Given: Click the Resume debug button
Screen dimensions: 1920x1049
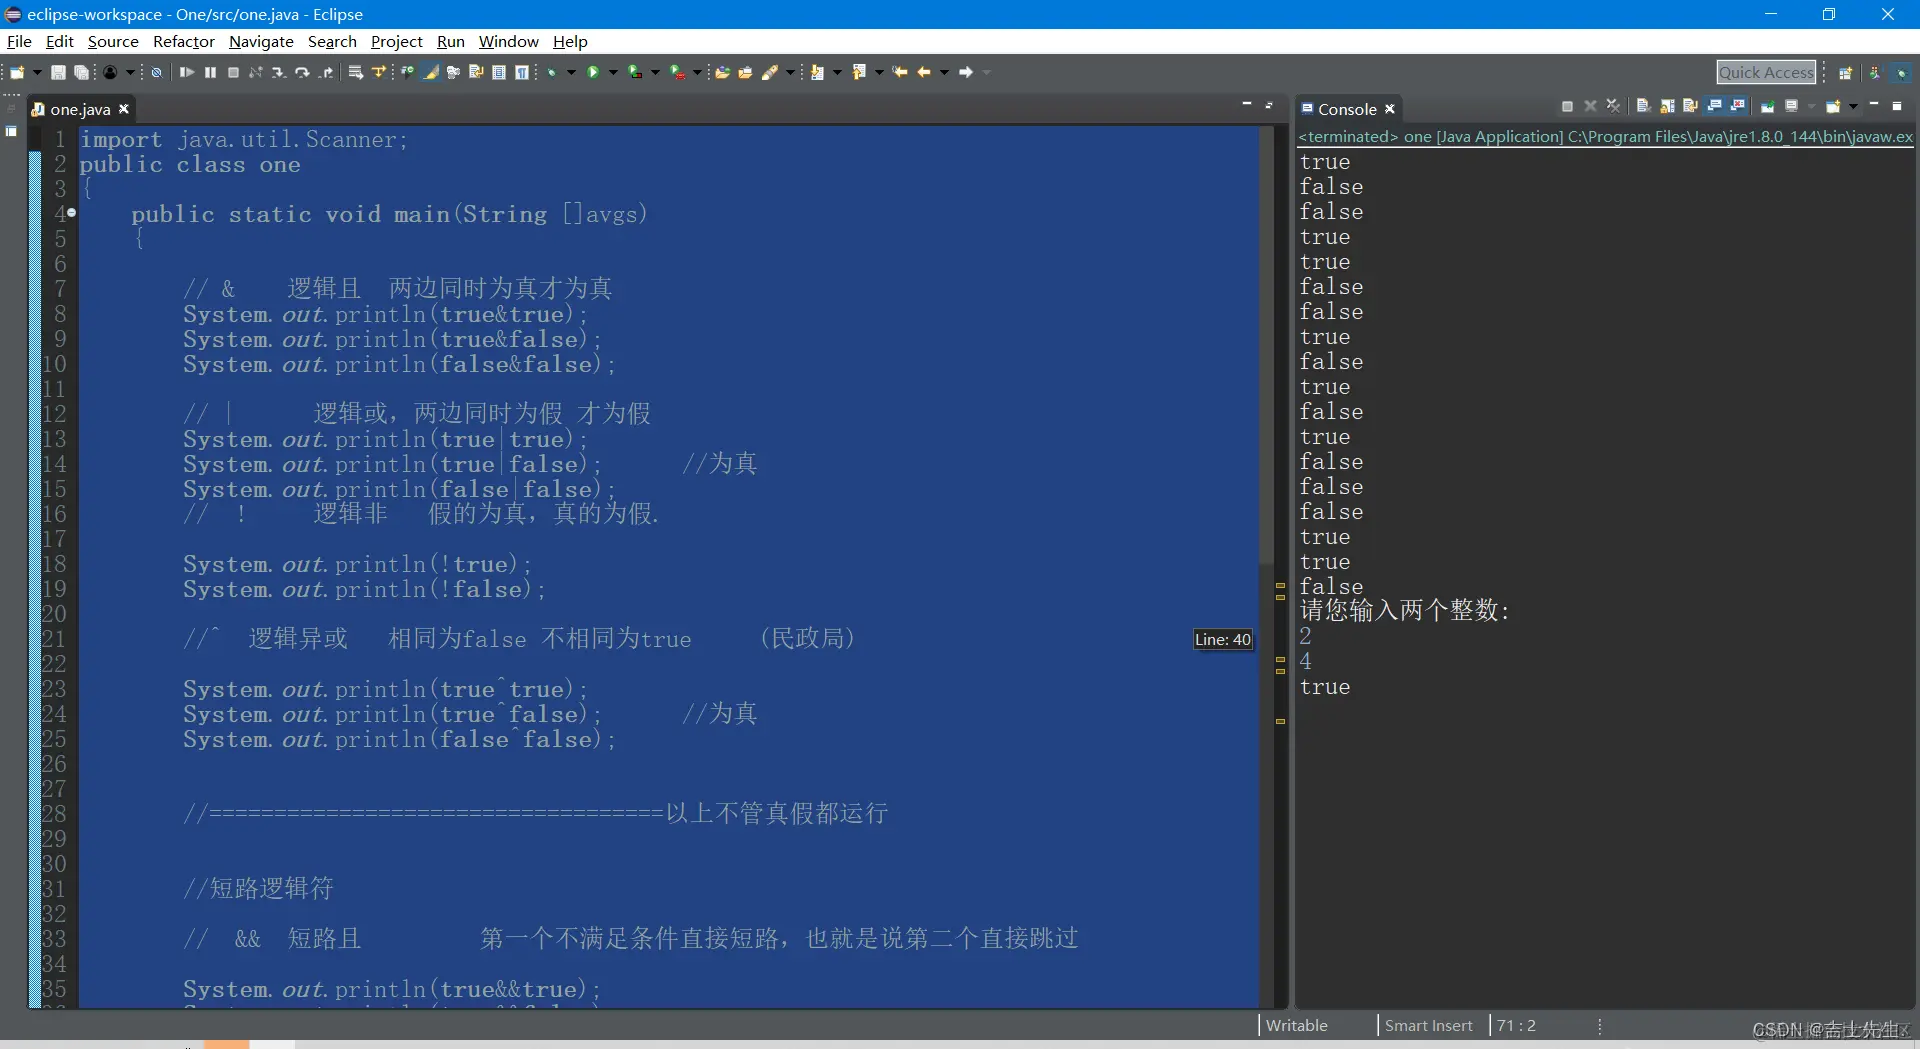Looking at the screenshot, I should pyautogui.click(x=186, y=72).
